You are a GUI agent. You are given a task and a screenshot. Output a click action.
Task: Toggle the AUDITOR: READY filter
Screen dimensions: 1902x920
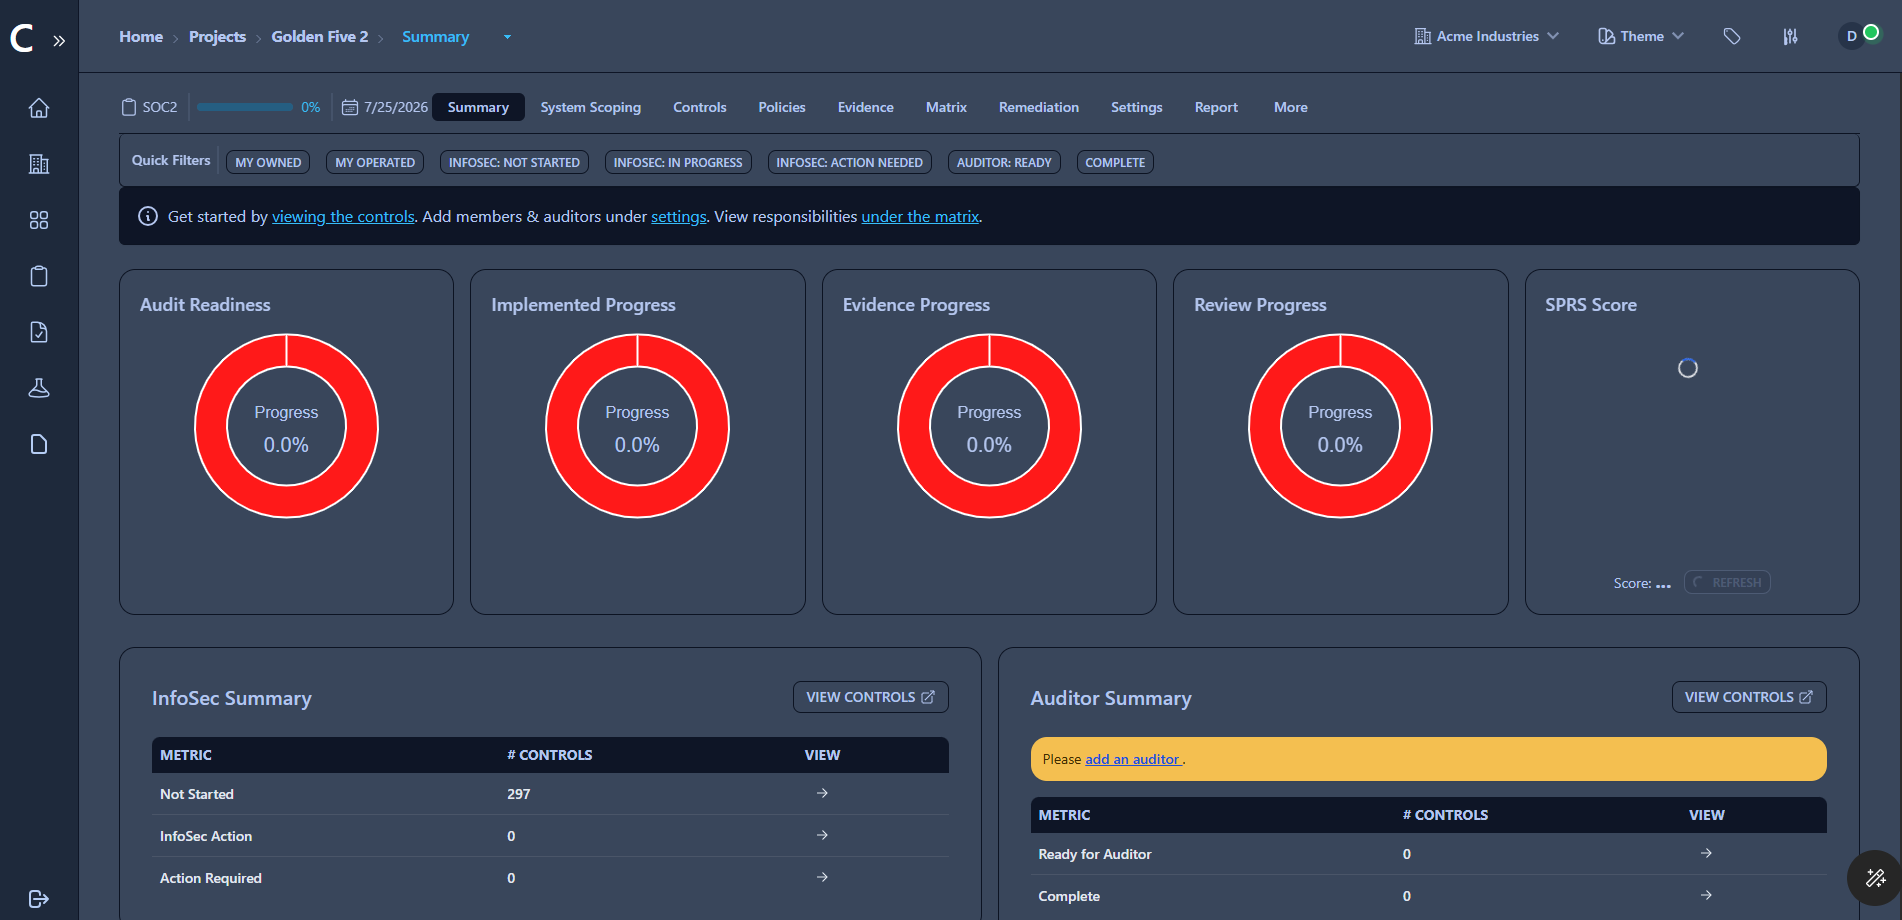click(1004, 162)
